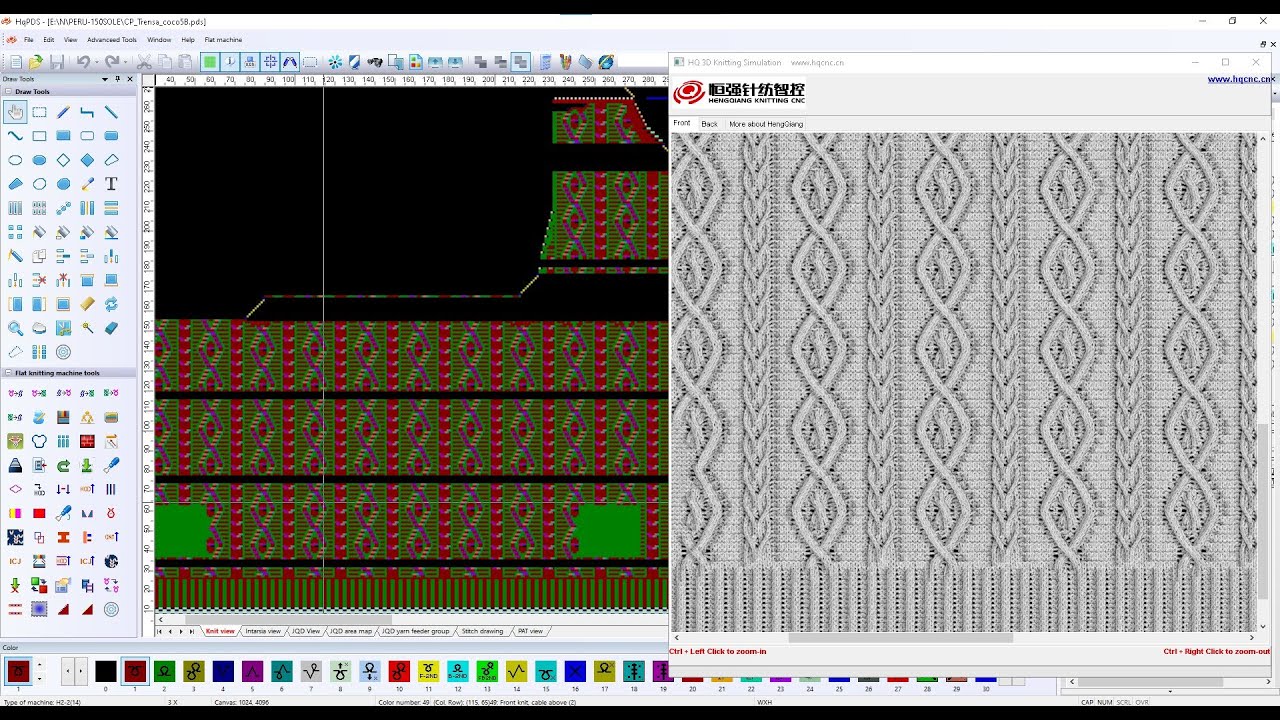
Task: Go to the first sheet tab arrow
Action: [159, 631]
